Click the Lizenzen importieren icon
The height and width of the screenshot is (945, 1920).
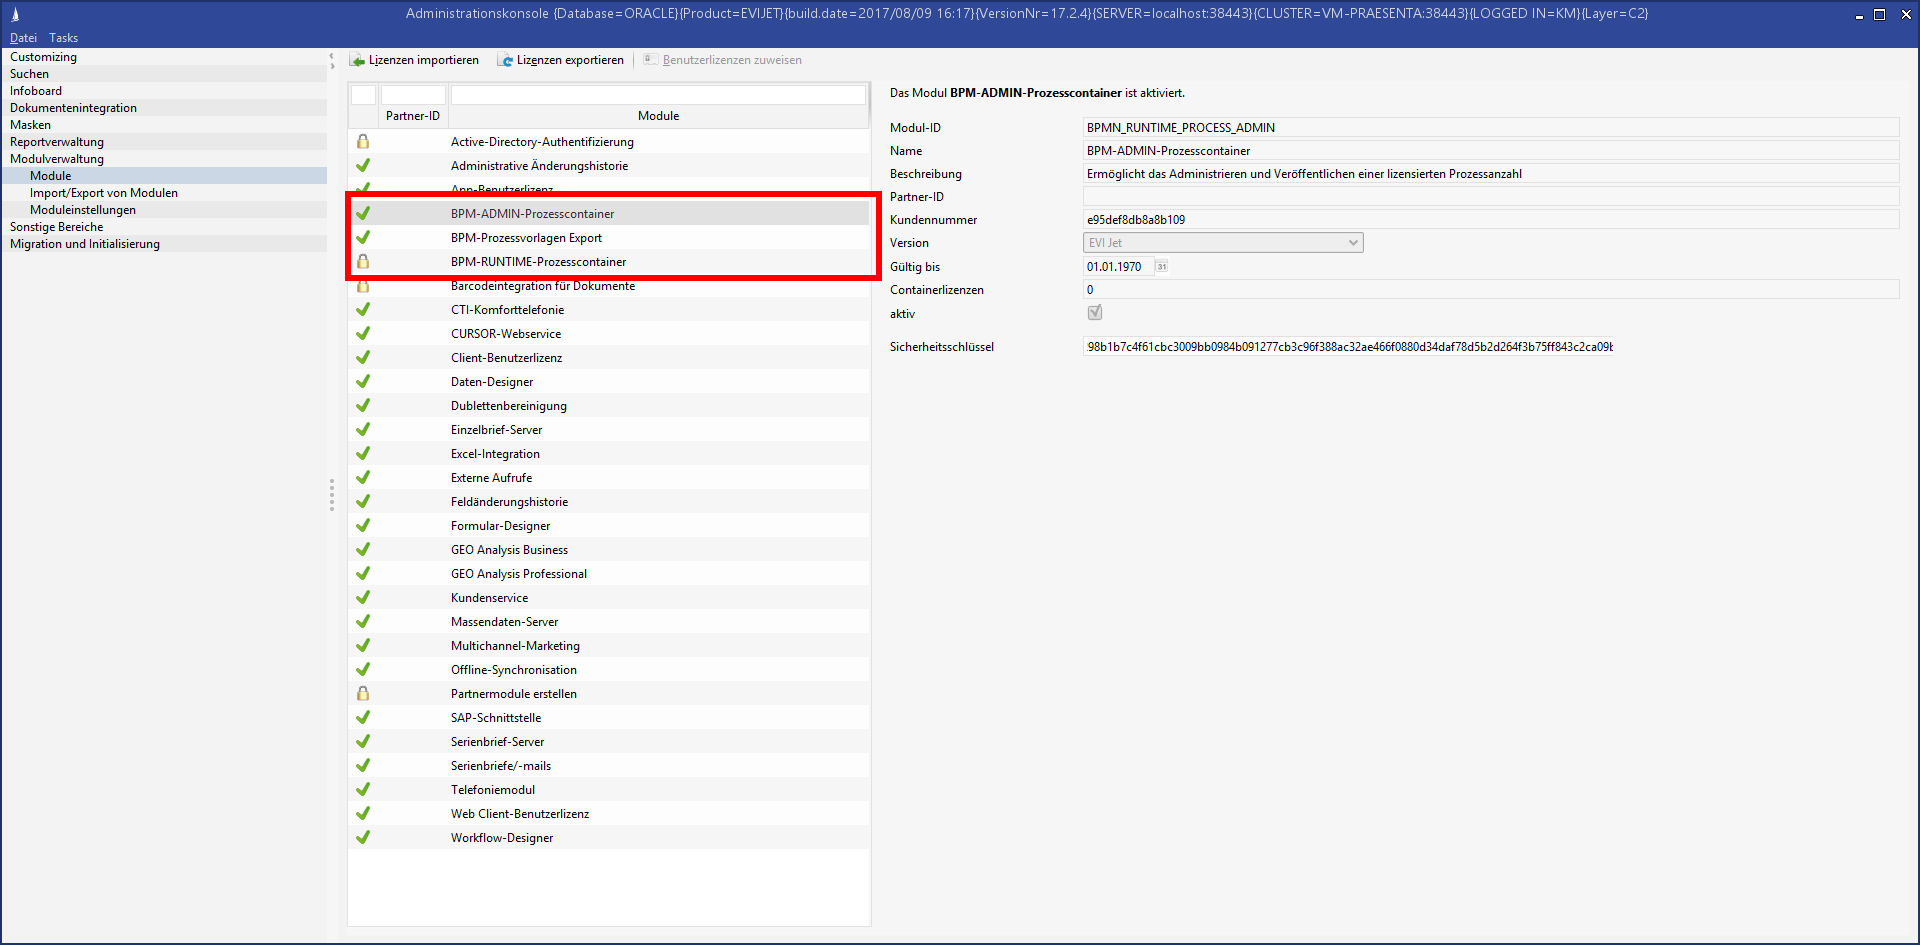357,60
